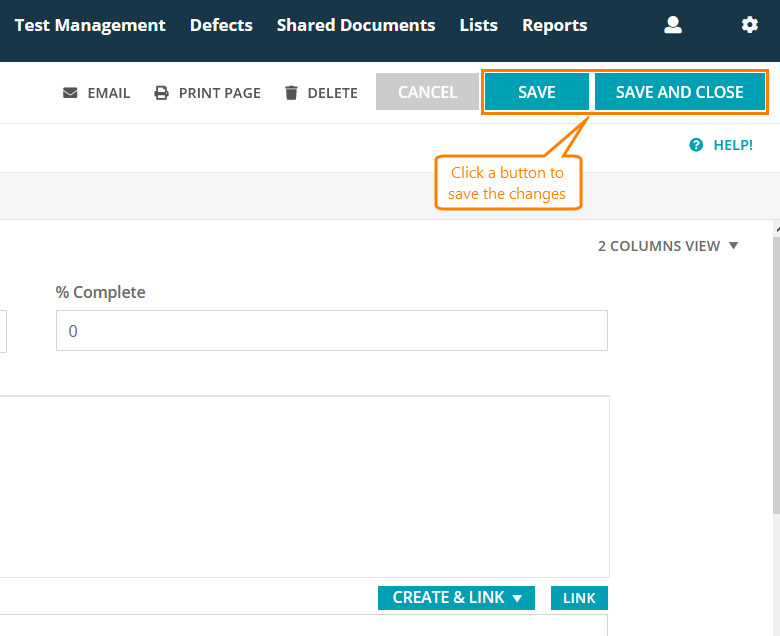Open the settings gear icon
780x636 pixels.
pos(750,25)
